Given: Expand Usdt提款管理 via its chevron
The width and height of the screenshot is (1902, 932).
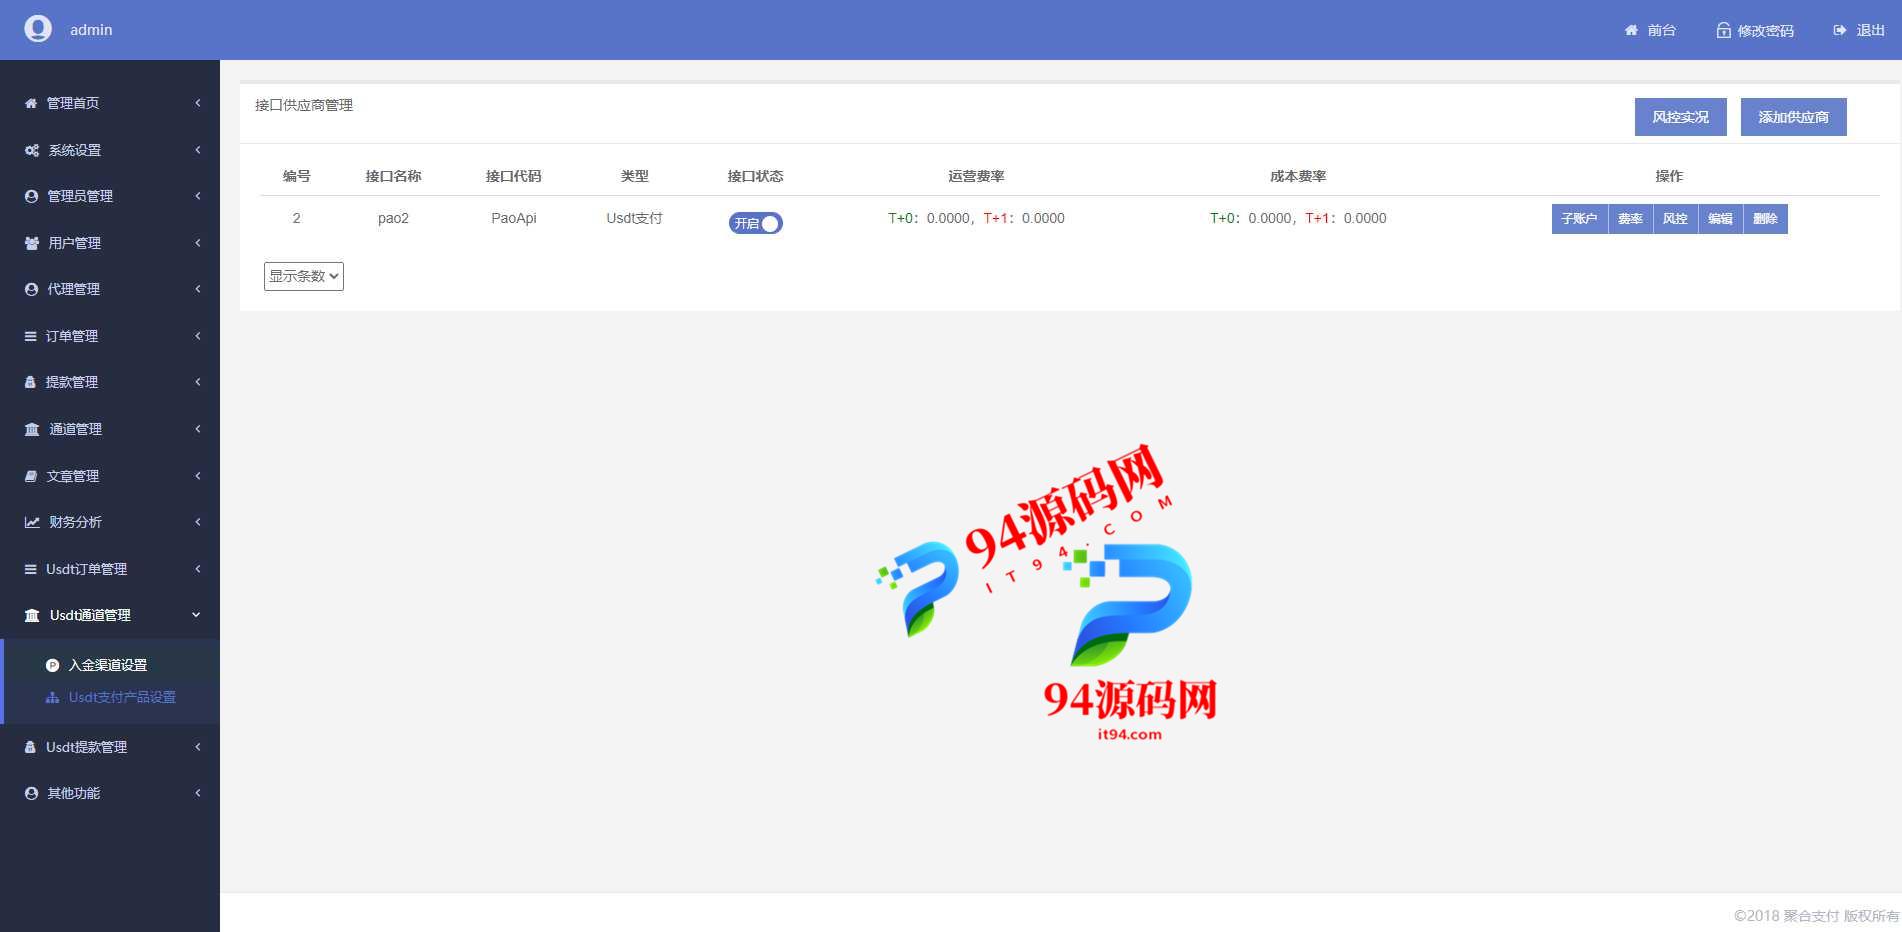Looking at the screenshot, I should 198,747.
